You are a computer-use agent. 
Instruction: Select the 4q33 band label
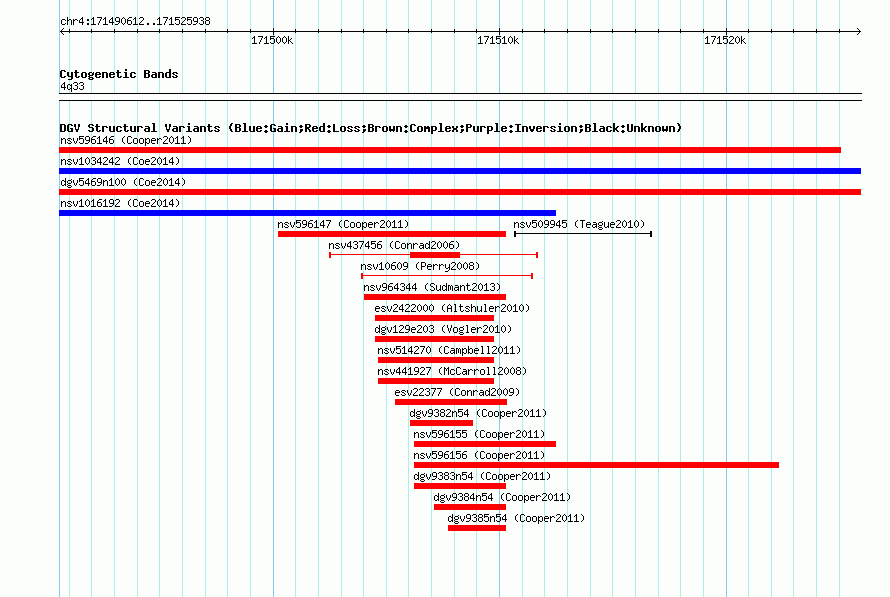(x=72, y=86)
